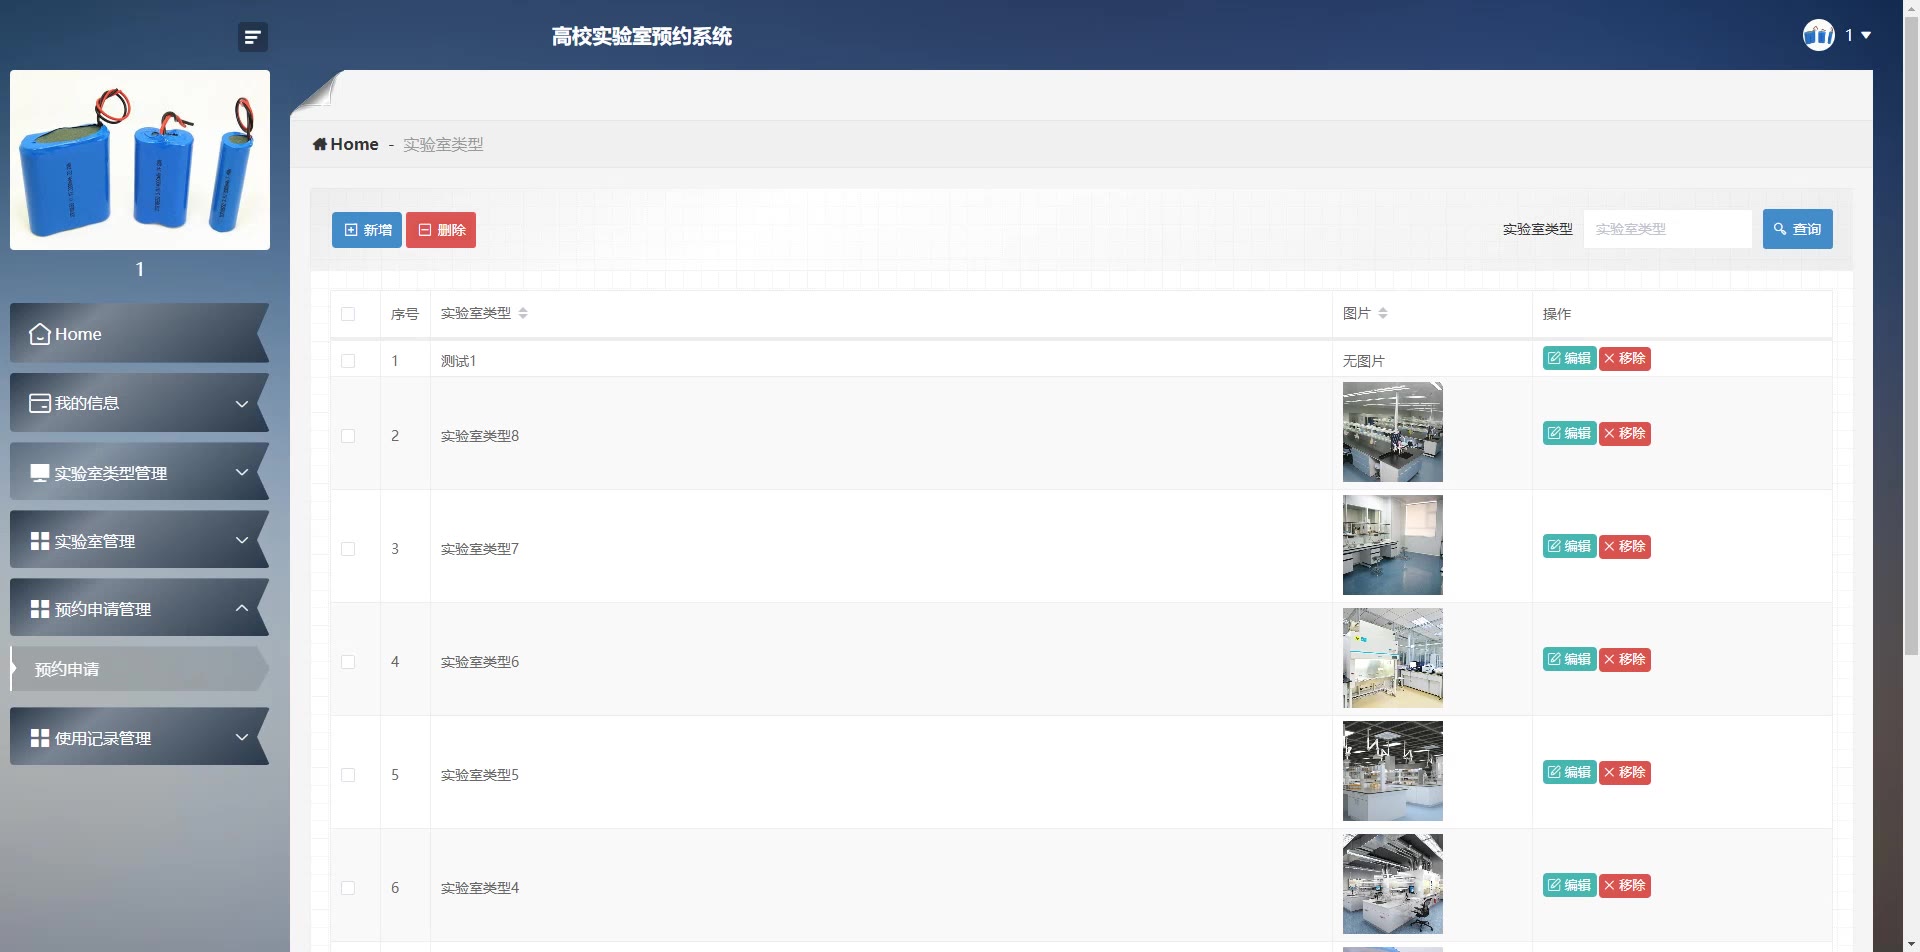Screen dimensions: 1920x952
Task: Click 移除 for row 测试1
Action: click(1624, 358)
